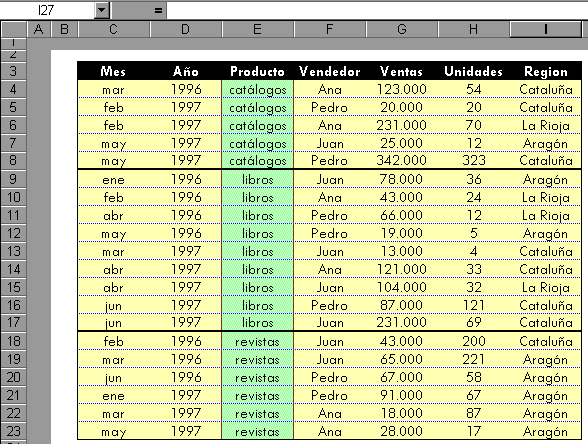Select the Unidades cell showing 221
The height and width of the screenshot is (444, 588).
(474, 359)
